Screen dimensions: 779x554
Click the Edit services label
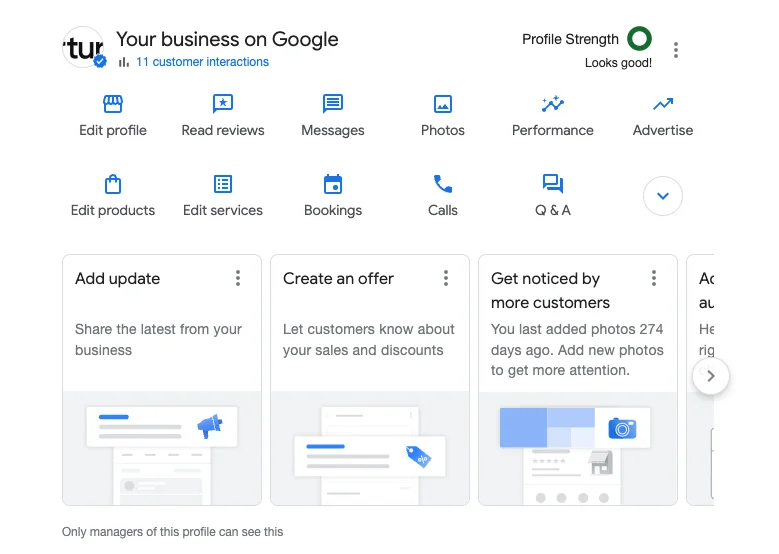[223, 210]
